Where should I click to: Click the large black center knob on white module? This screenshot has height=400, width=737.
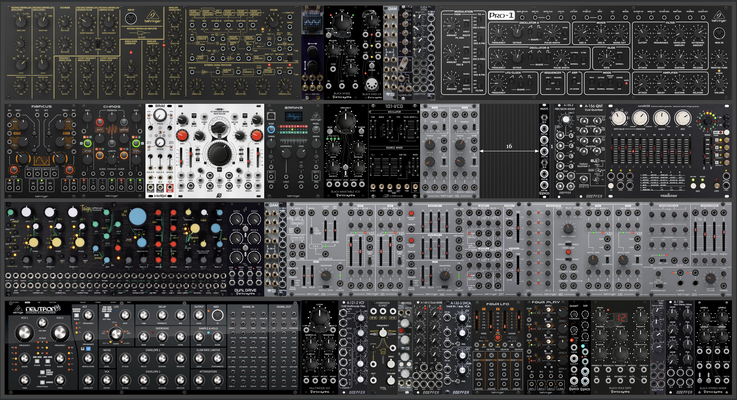(220, 153)
